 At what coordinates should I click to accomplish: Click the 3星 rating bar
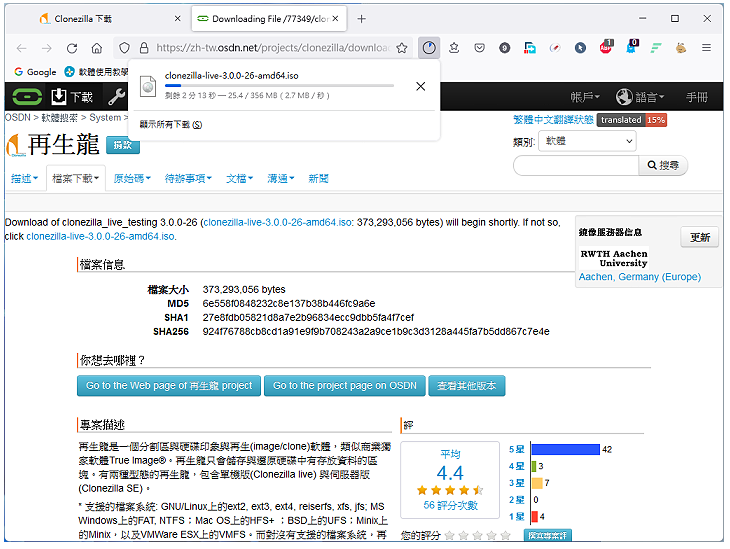point(537,483)
